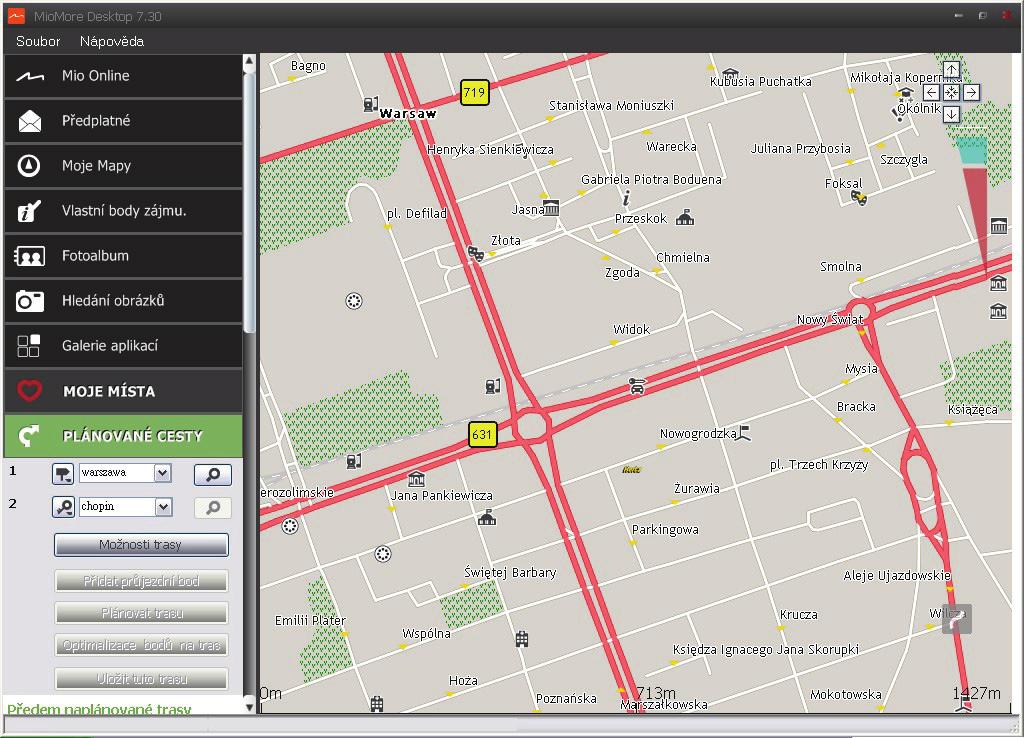This screenshot has width=1024, height=738.
Task: Click the center-map icon between pan arrows
Action: coord(952,93)
